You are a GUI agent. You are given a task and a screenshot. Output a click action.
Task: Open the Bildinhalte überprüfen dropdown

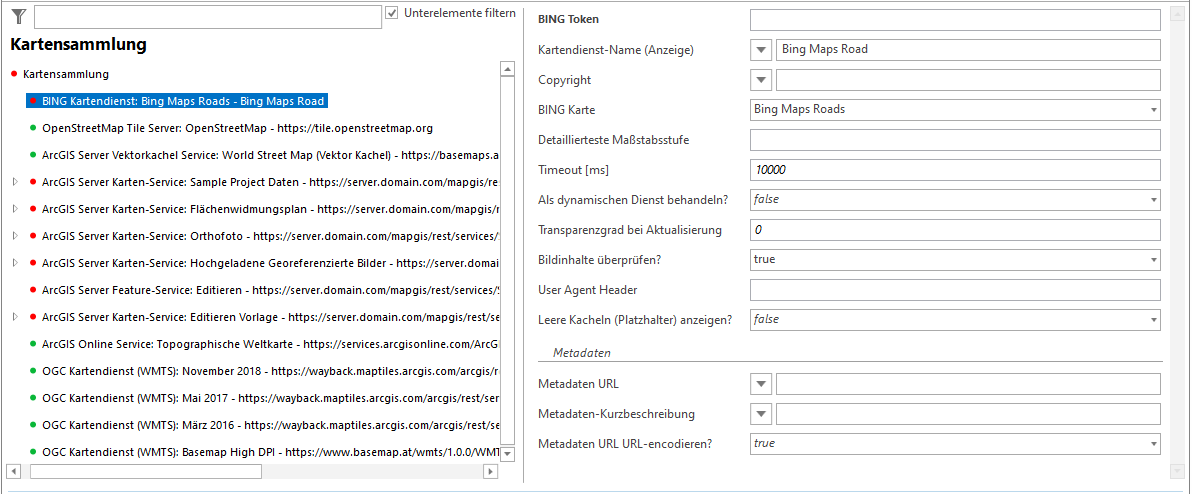pos(955,259)
